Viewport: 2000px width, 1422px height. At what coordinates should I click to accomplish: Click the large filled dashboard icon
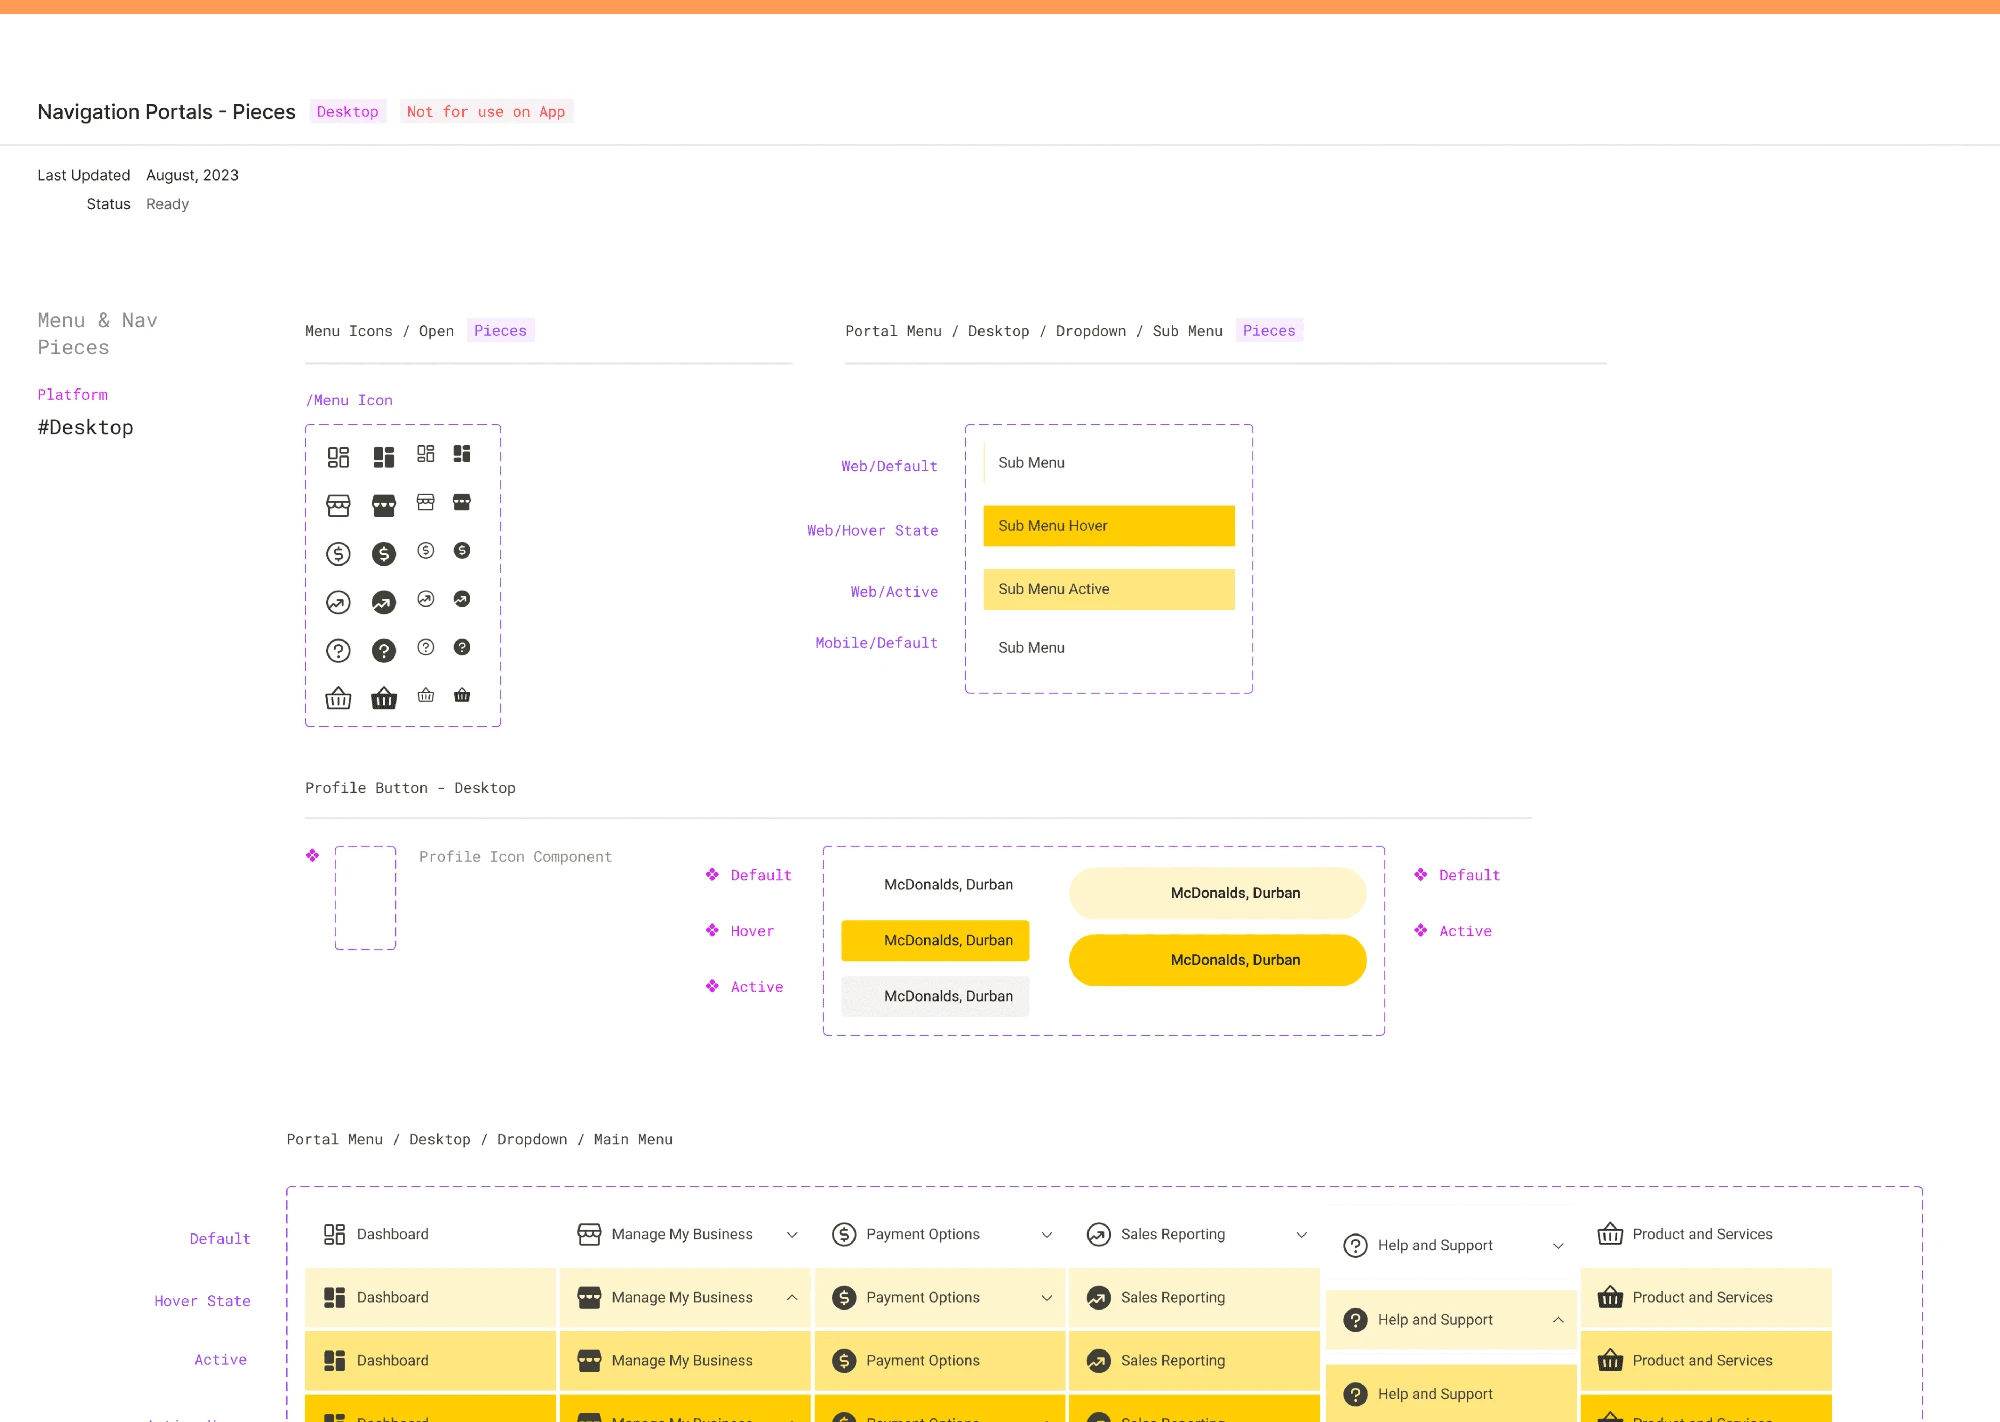384,457
